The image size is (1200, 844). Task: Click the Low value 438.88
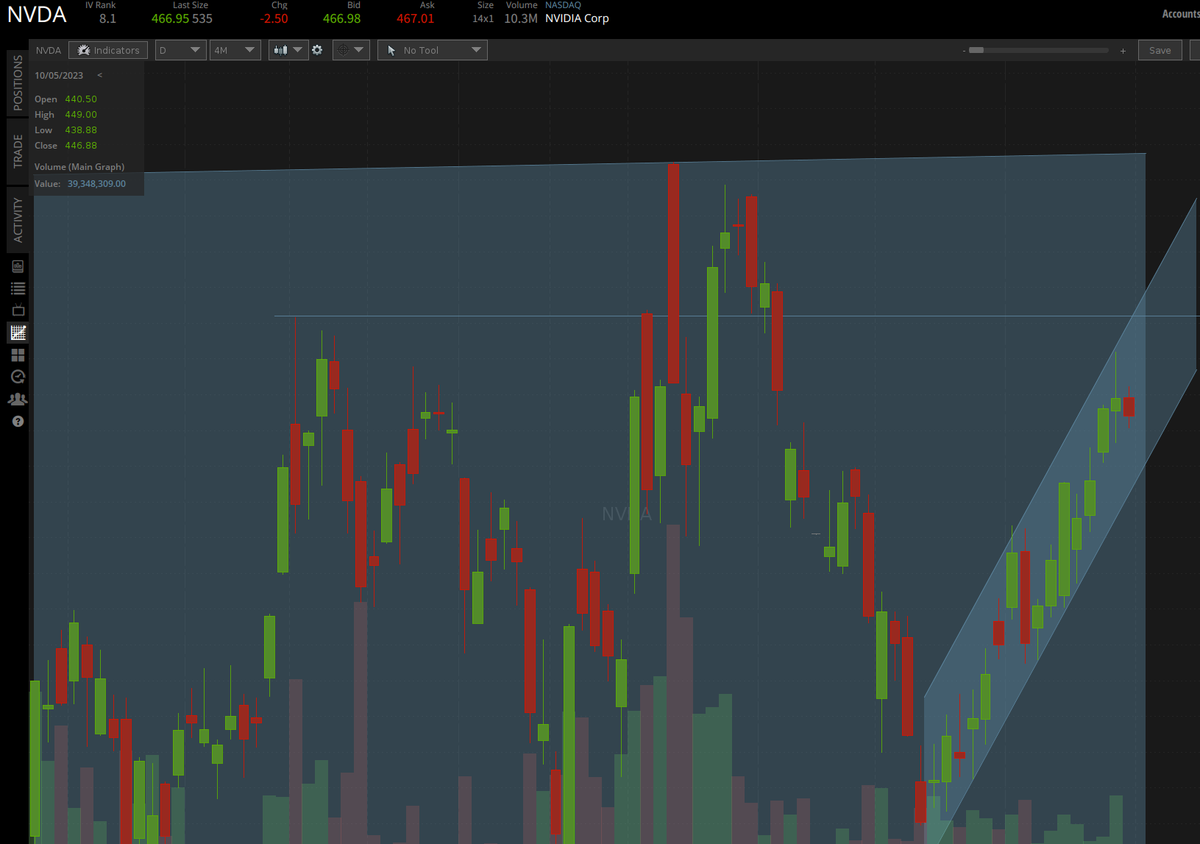[x=81, y=130]
